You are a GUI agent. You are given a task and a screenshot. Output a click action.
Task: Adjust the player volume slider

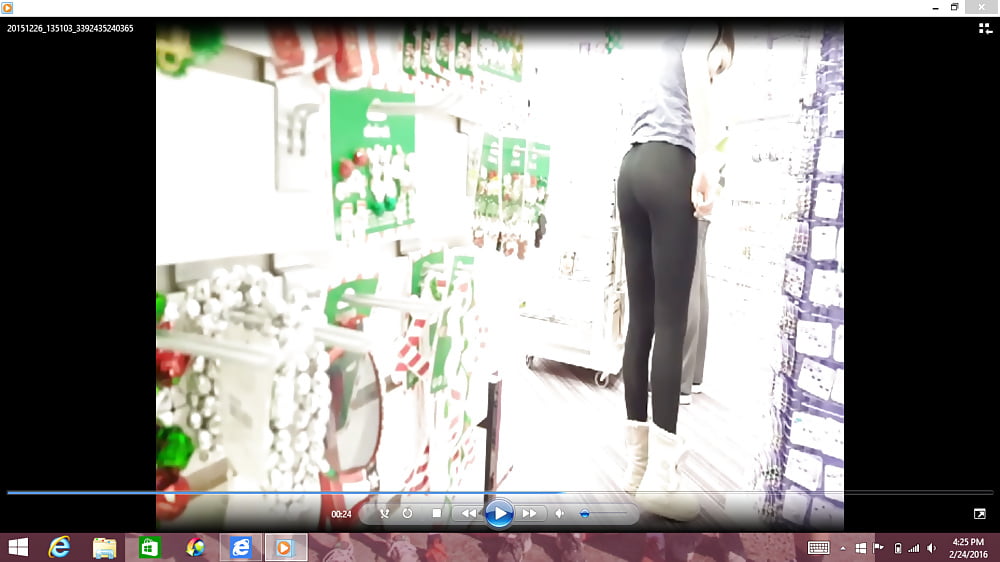(600, 513)
